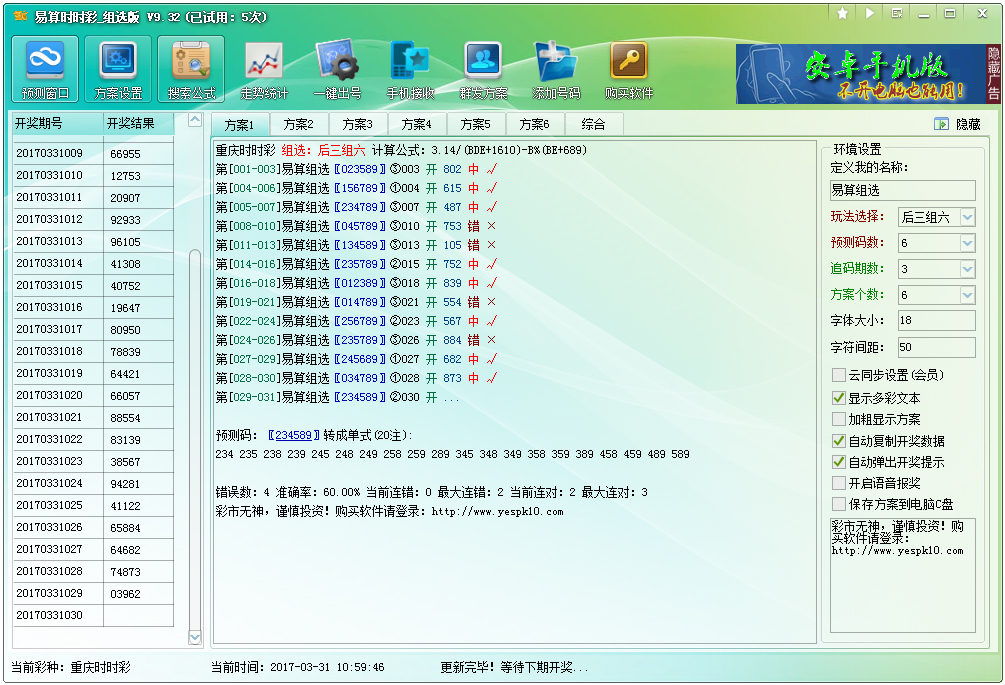The height and width of the screenshot is (685, 1005).
Task: Open the 走势统计 chart icon
Action: point(264,69)
